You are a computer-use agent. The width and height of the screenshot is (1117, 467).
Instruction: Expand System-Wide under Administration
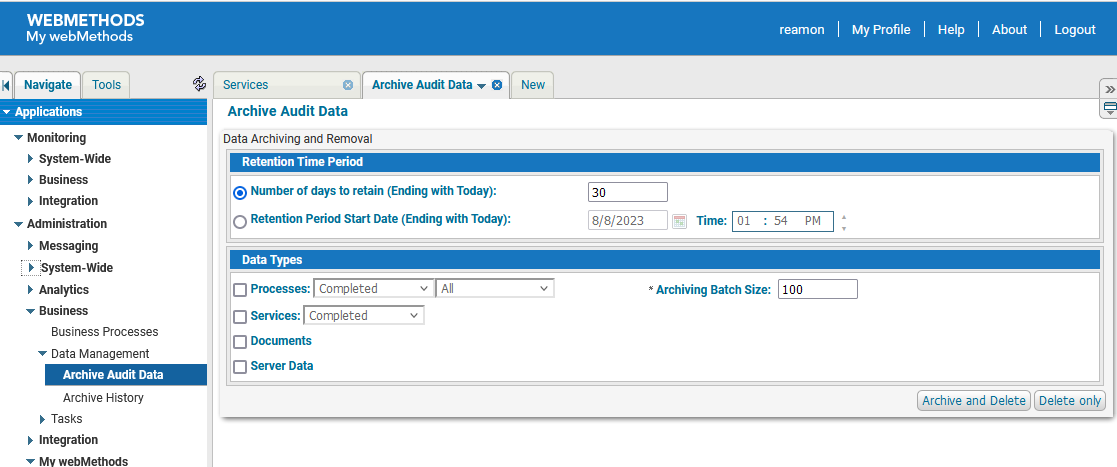pyautogui.click(x=31, y=268)
